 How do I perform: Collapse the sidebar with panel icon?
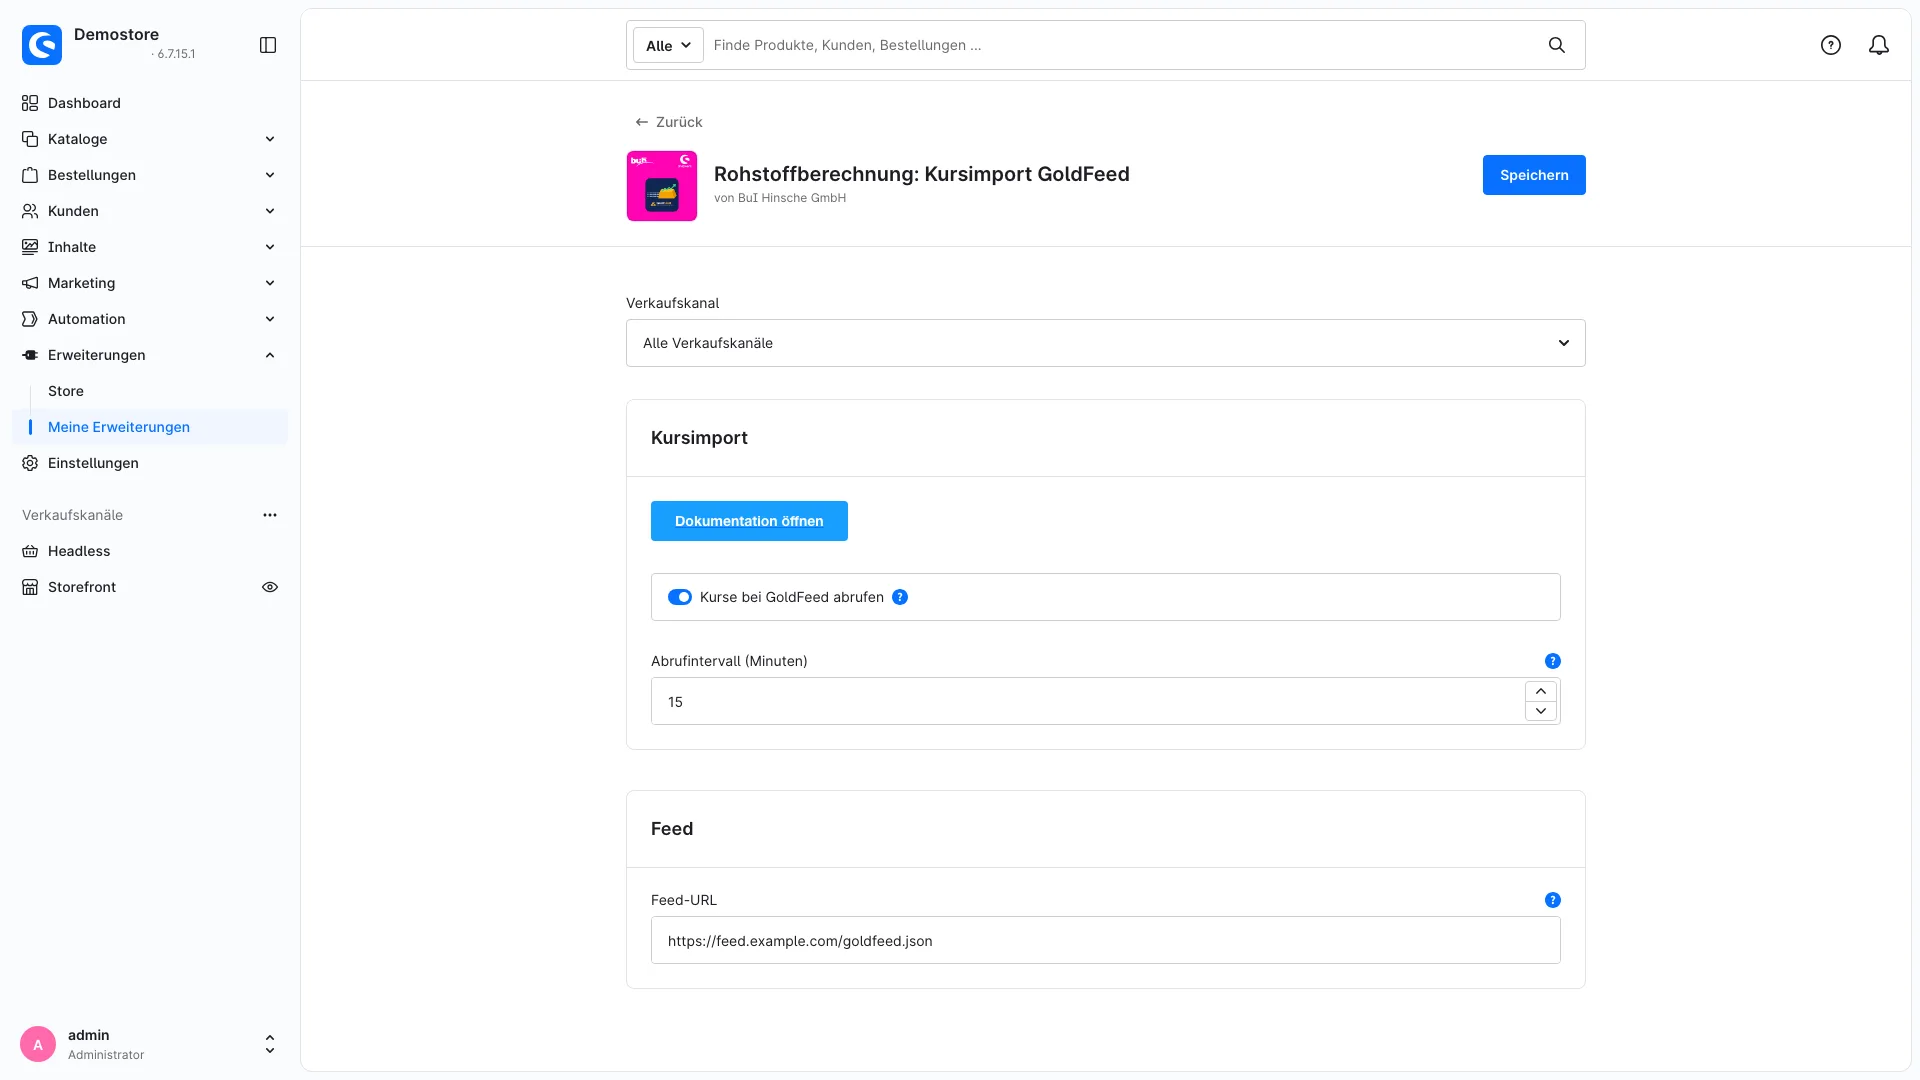click(x=268, y=45)
